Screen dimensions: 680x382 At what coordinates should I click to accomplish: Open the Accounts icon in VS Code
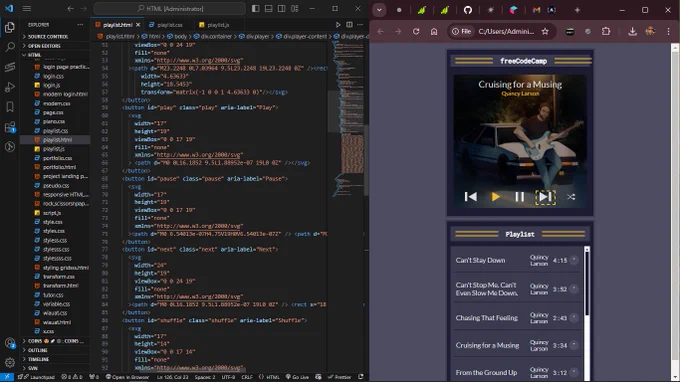coord(10,343)
